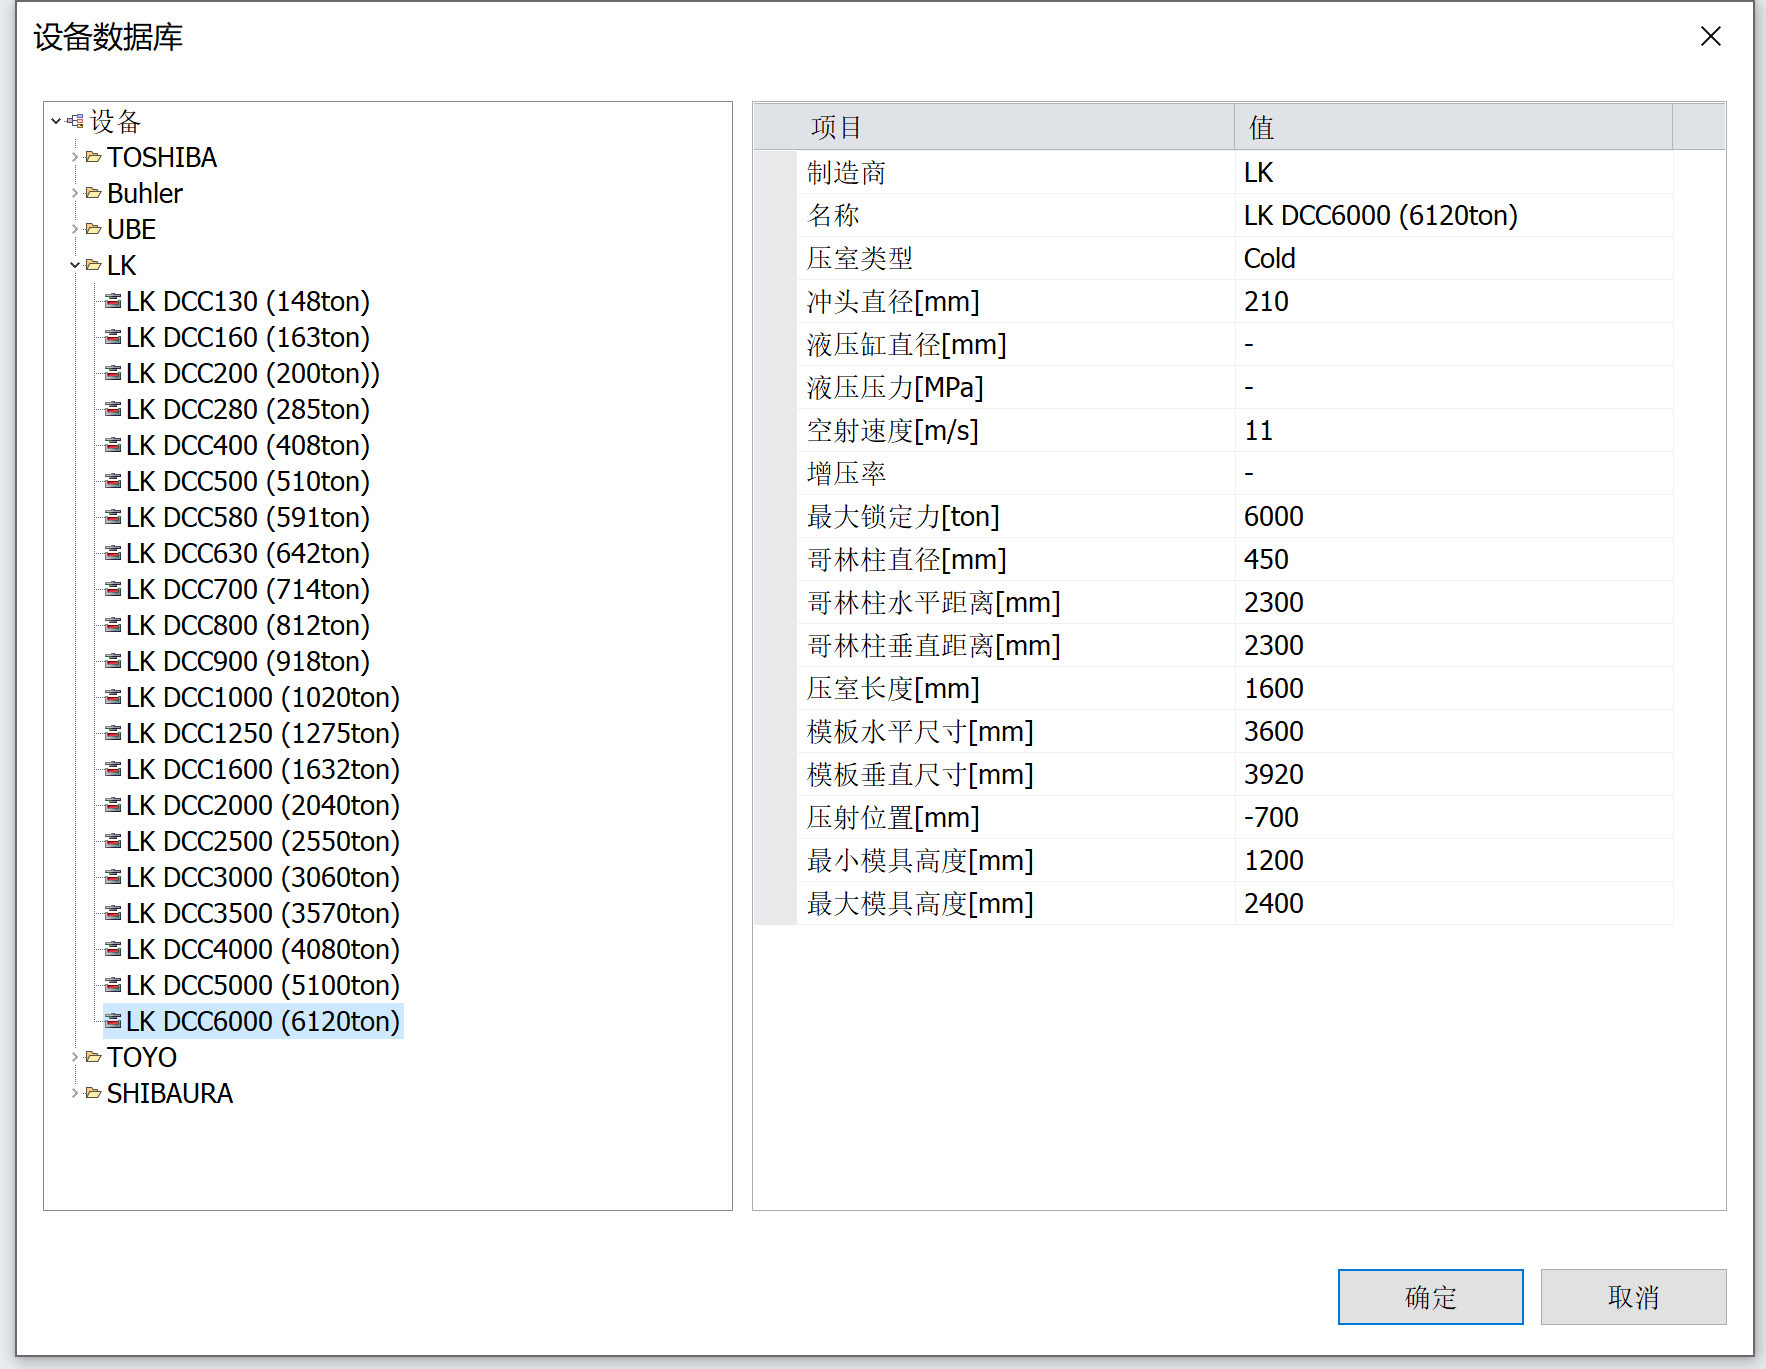
Task: Click the machine icon beside LK DCC3000 (3060ton)
Action: [113, 877]
